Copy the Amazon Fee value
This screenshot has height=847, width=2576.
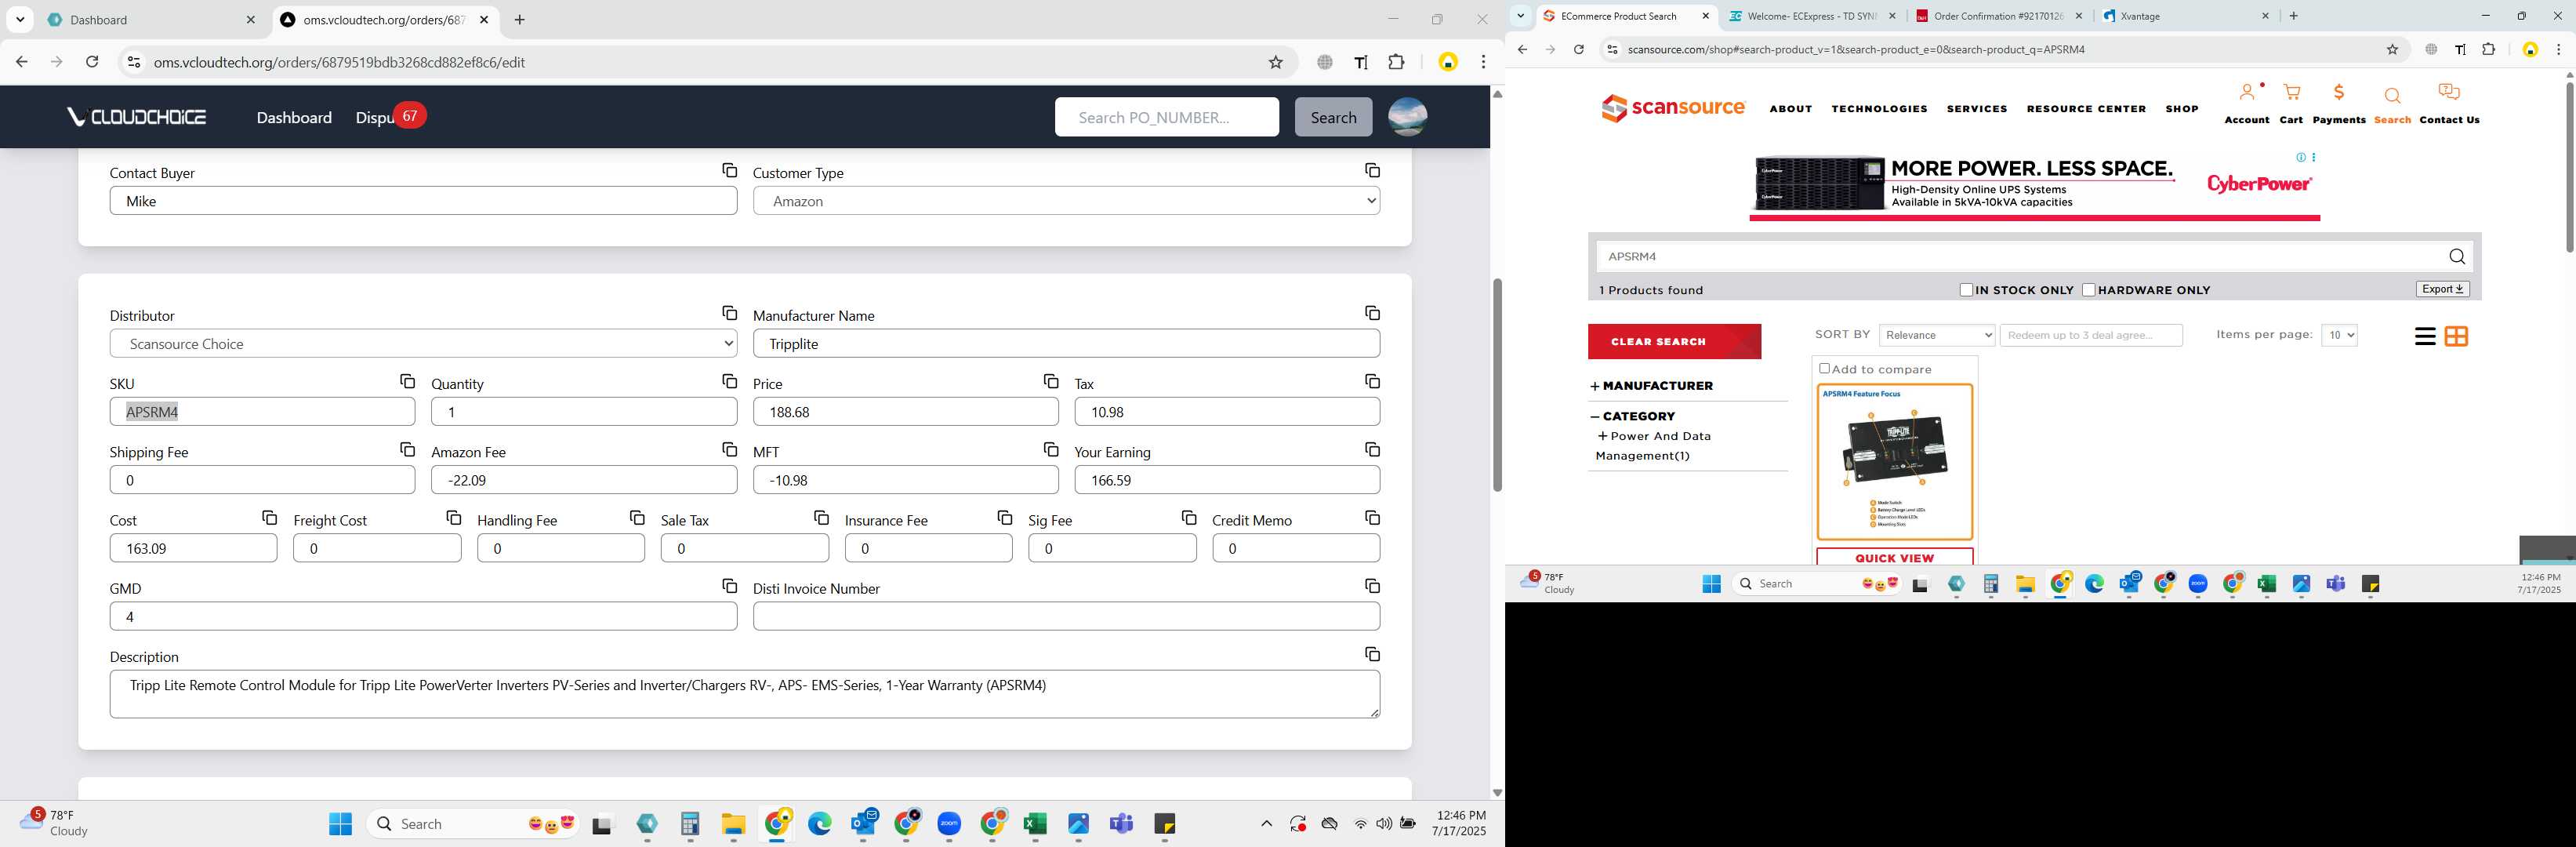729,449
